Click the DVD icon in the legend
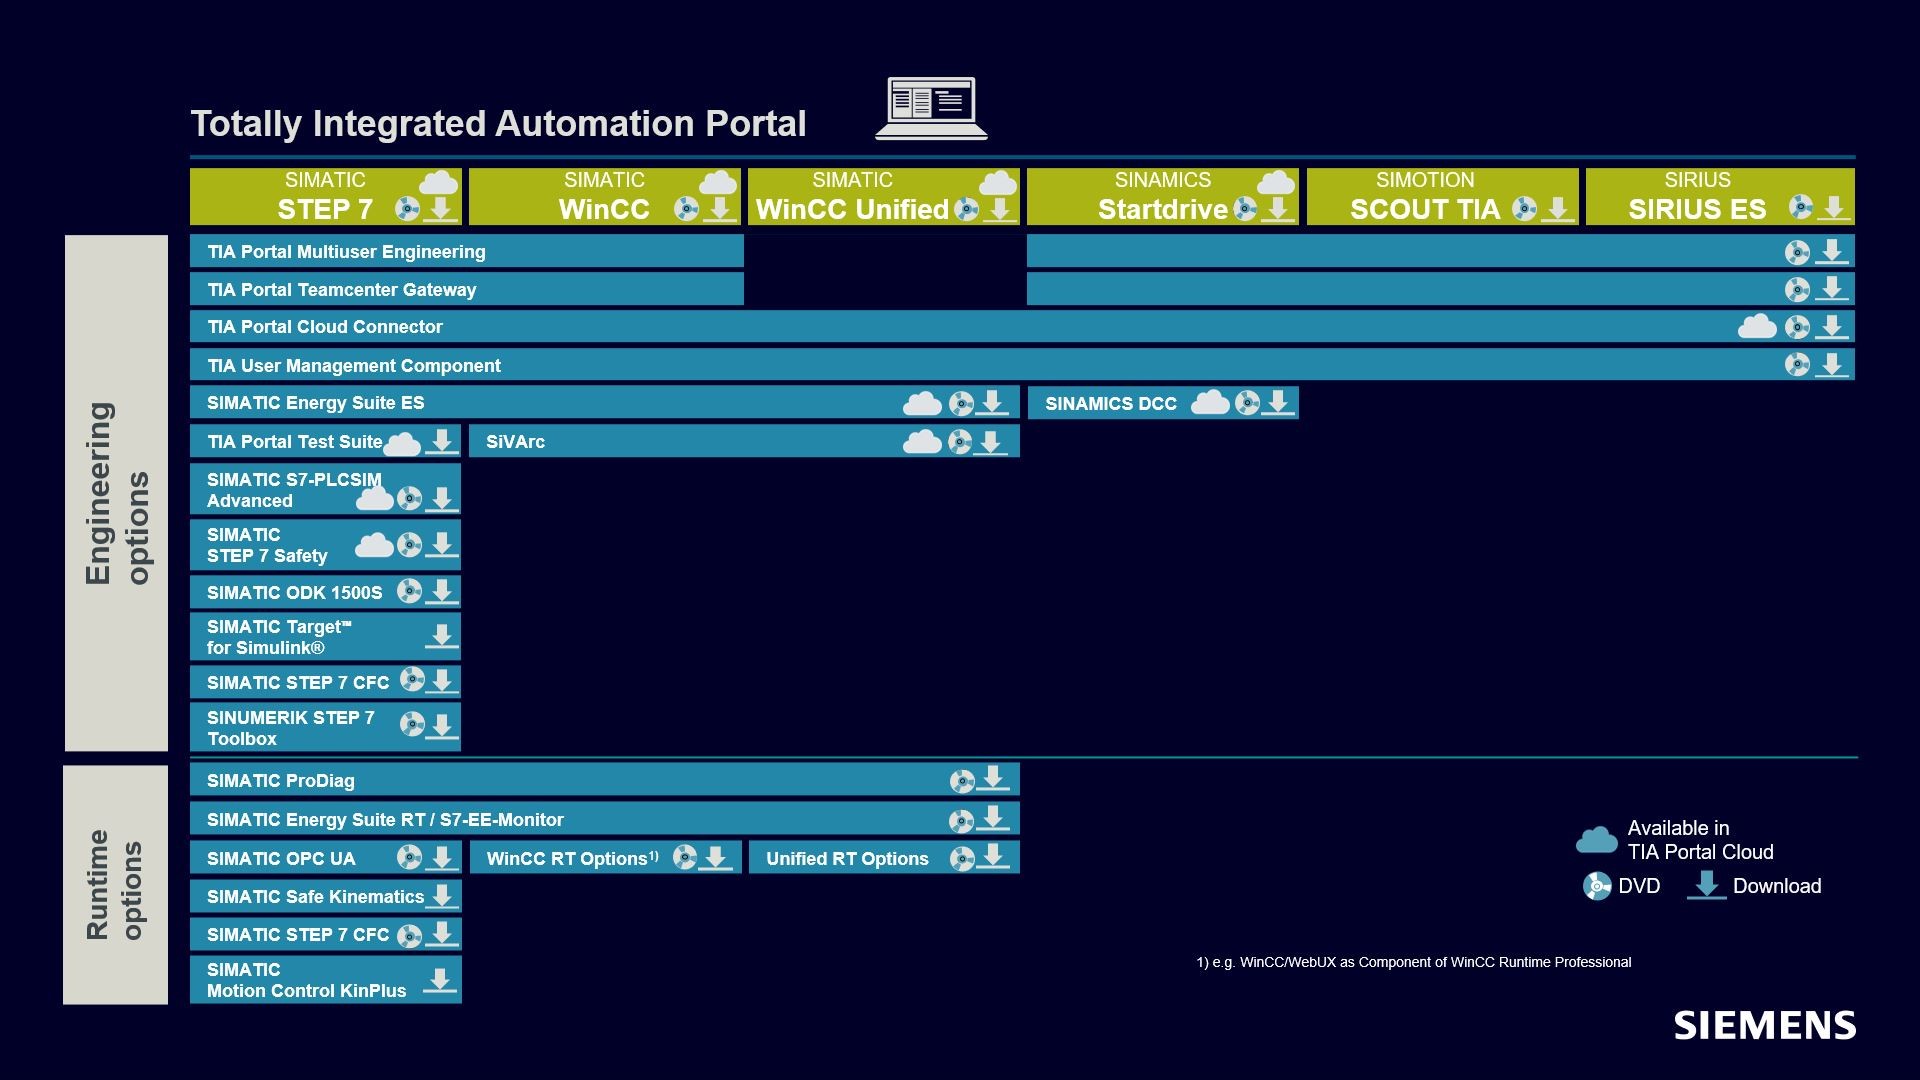This screenshot has width=1920, height=1080. tap(1597, 886)
